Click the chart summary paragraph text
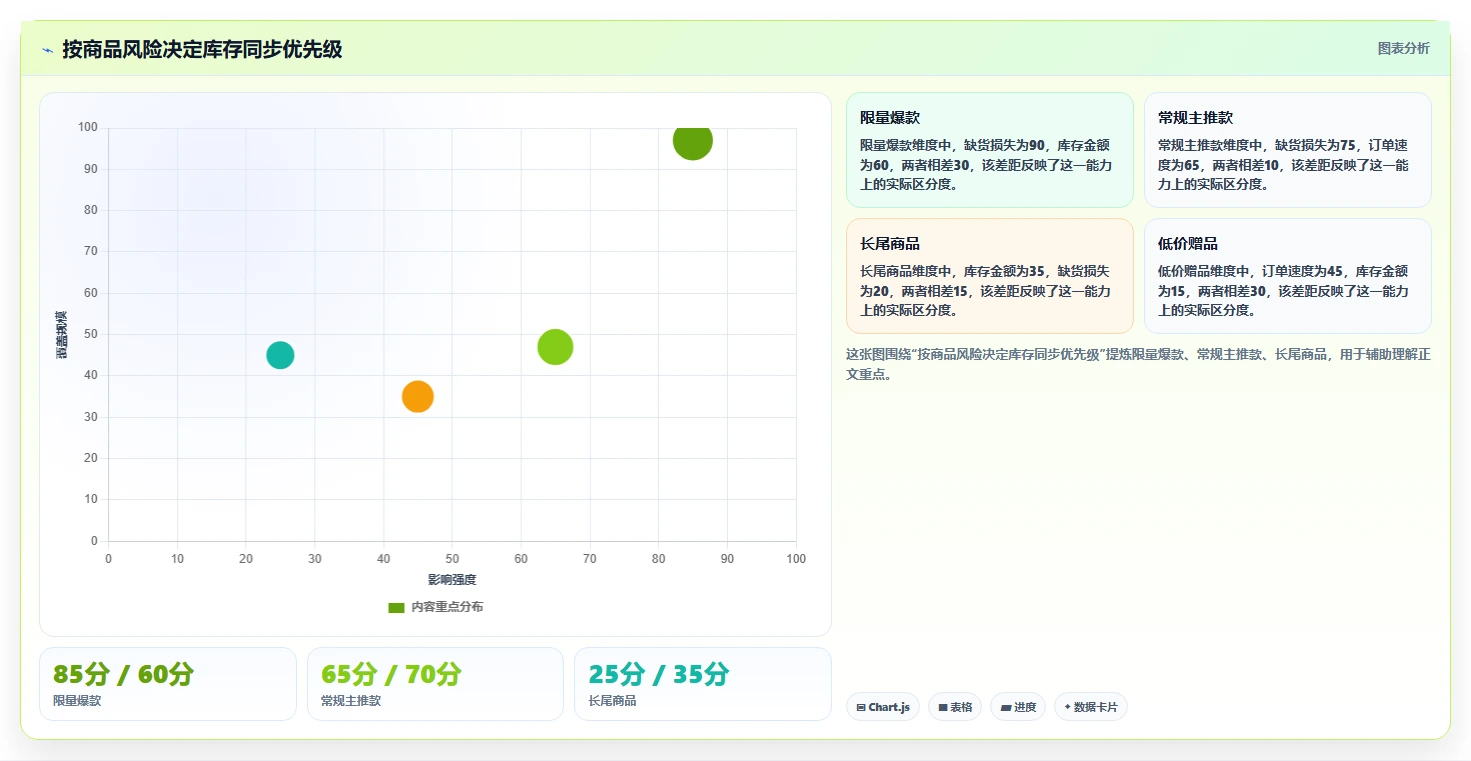The width and height of the screenshot is (1471, 761). coord(1138,364)
